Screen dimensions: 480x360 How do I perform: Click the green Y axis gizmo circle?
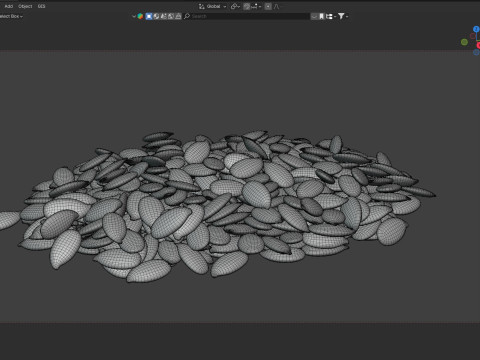pyautogui.click(x=464, y=42)
